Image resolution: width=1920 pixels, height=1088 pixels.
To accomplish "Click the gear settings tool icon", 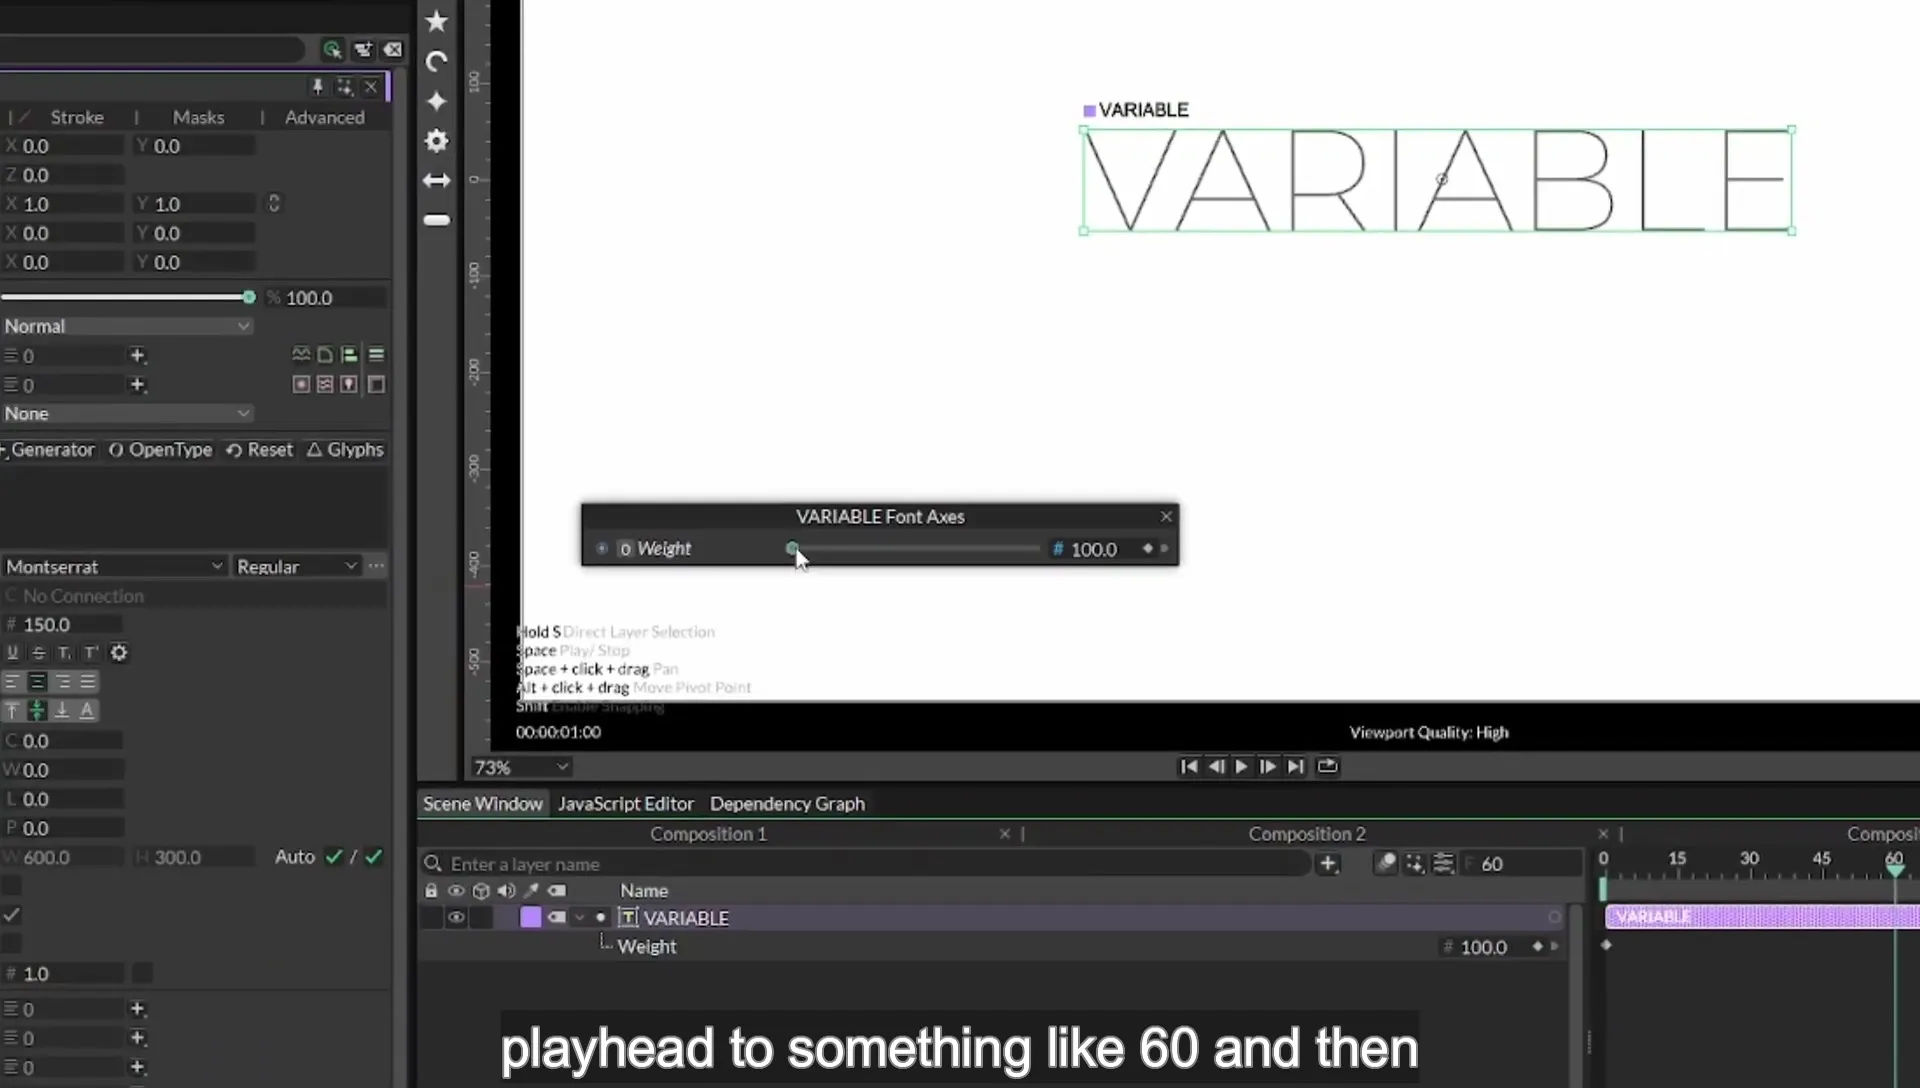I will (x=436, y=141).
